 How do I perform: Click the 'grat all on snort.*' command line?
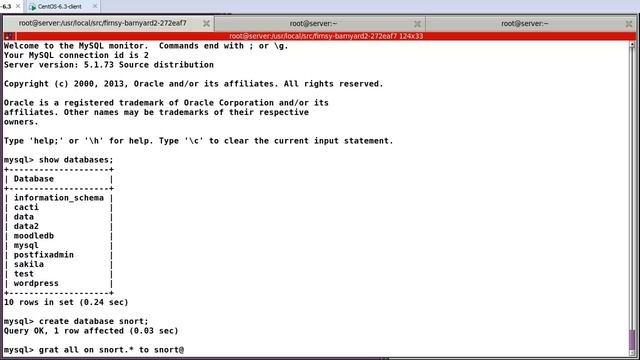(94, 350)
